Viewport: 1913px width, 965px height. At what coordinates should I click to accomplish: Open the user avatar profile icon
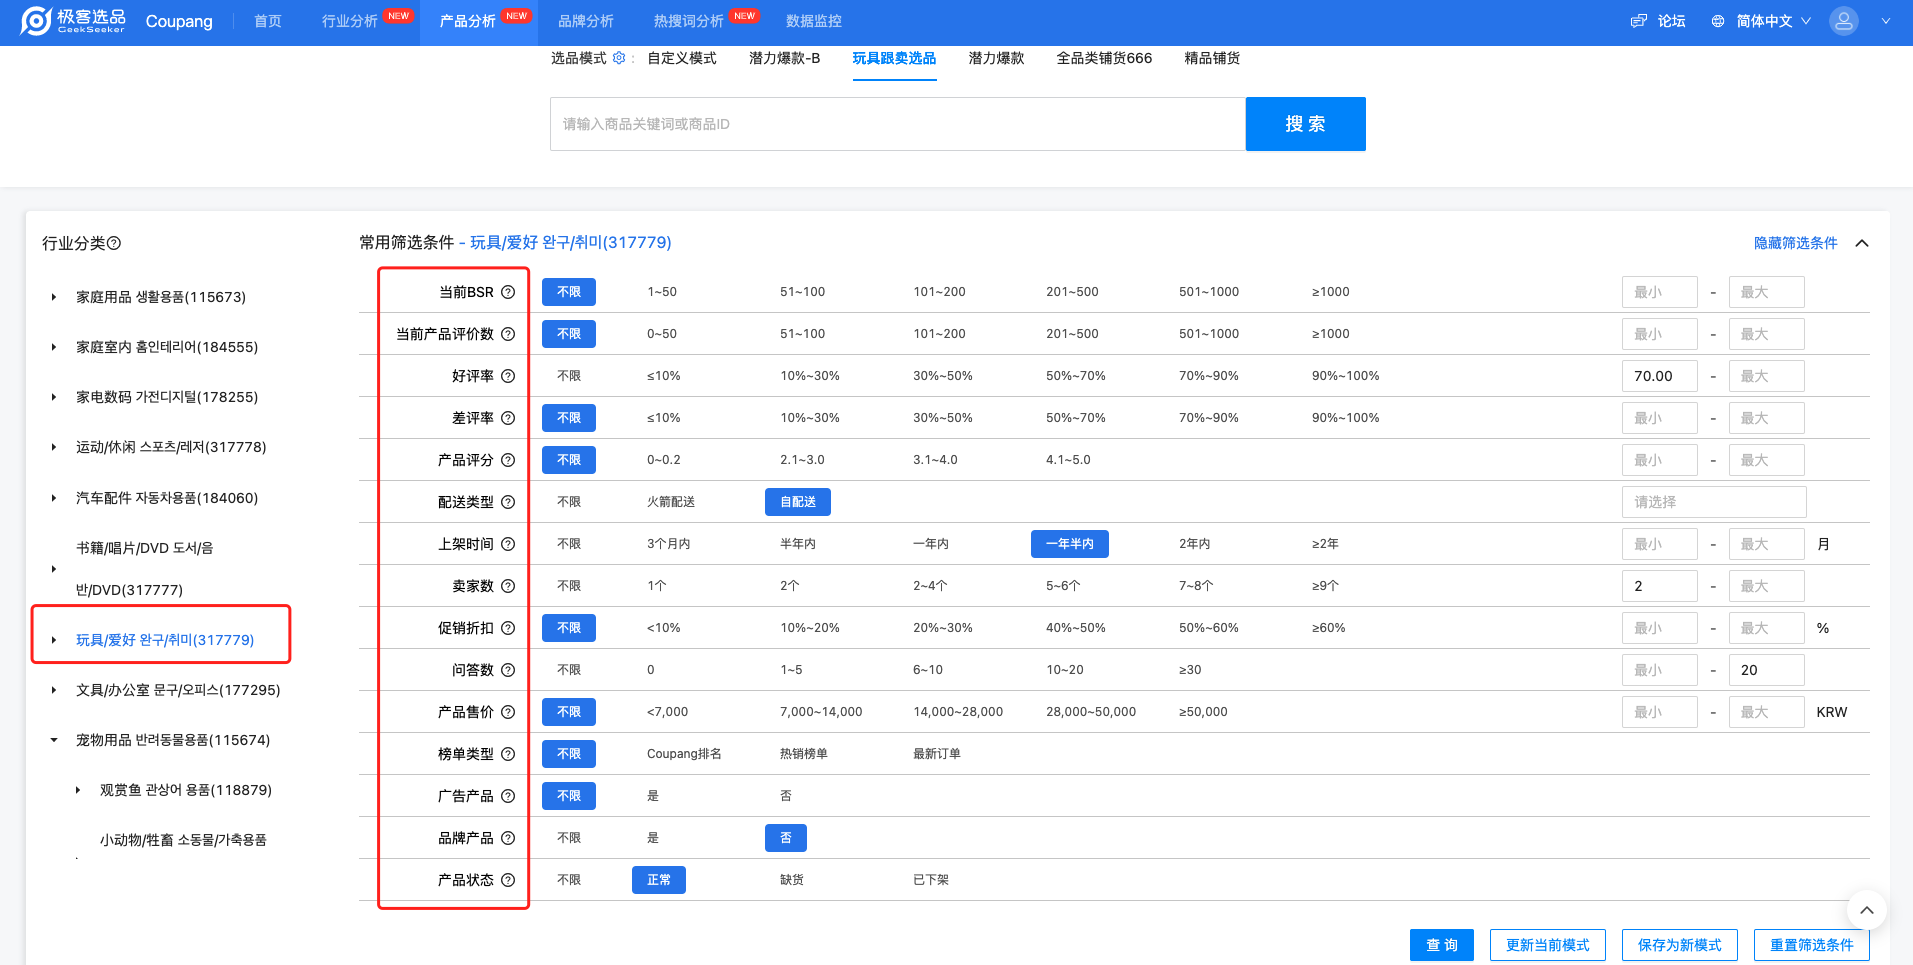[1843, 21]
